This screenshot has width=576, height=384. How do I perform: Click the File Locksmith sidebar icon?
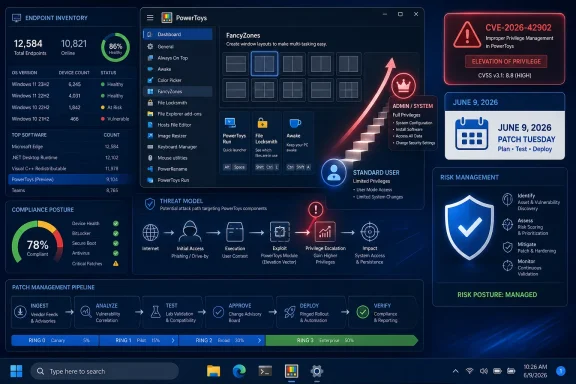tap(150, 103)
